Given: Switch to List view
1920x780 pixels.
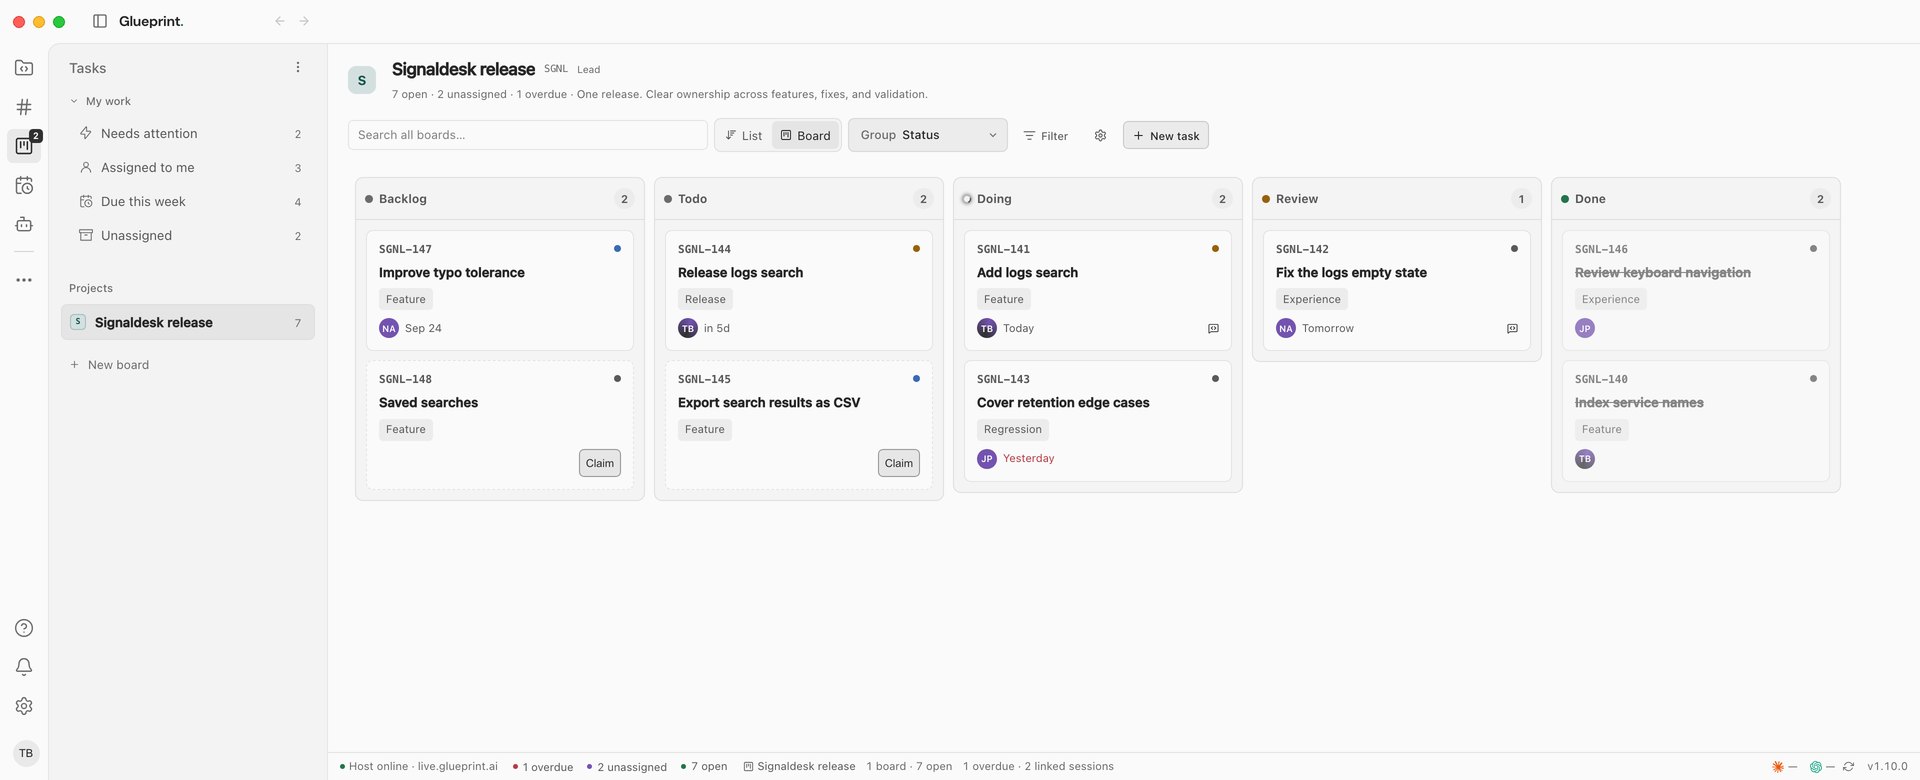Looking at the screenshot, I should (743, 135).
